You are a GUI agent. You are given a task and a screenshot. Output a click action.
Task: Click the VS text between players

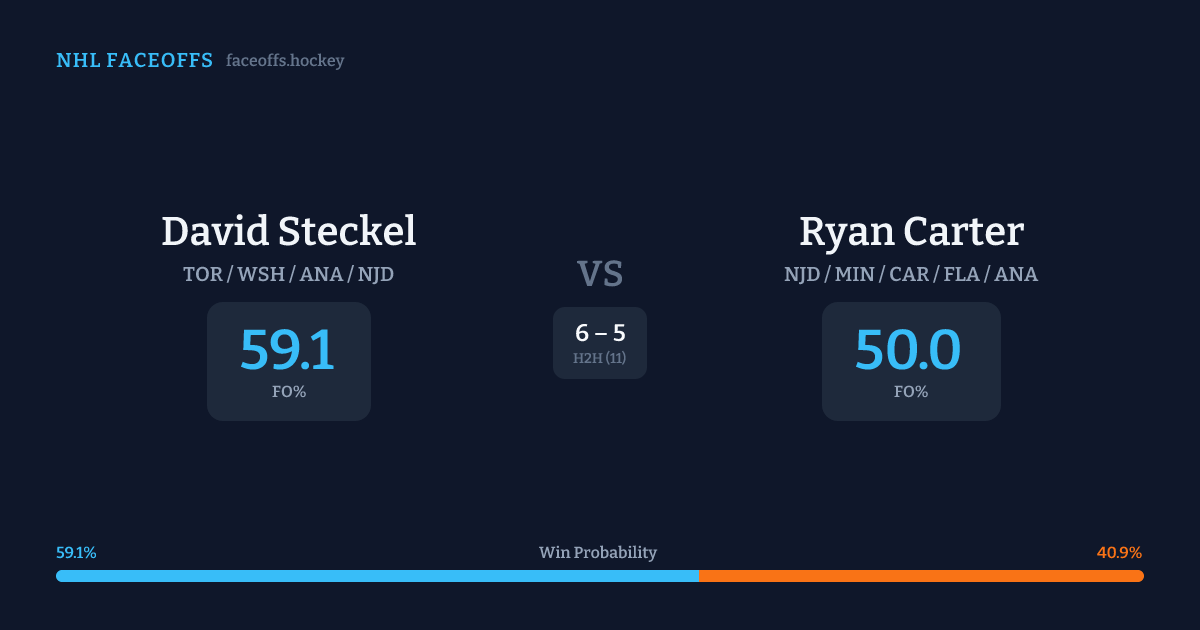(x=600, y=273)
